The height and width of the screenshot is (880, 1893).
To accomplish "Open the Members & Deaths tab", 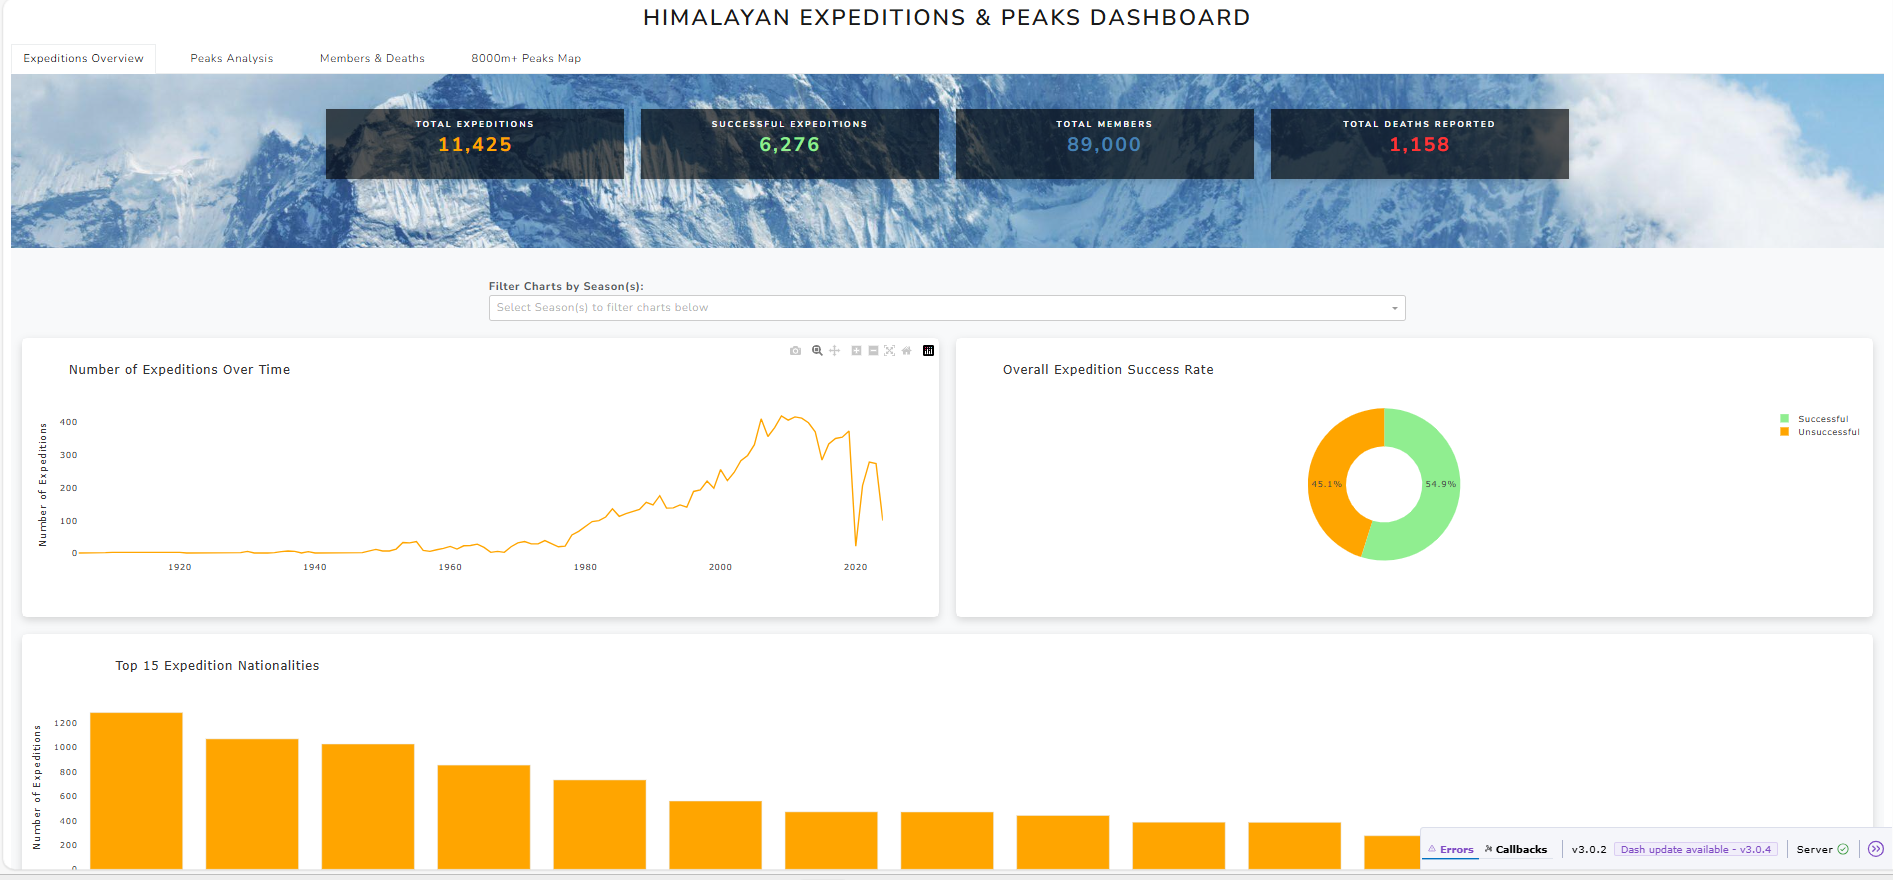I will (372, 58).
